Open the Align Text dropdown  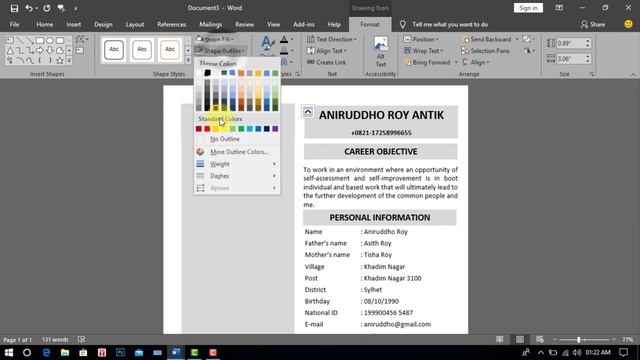(327, 51)
